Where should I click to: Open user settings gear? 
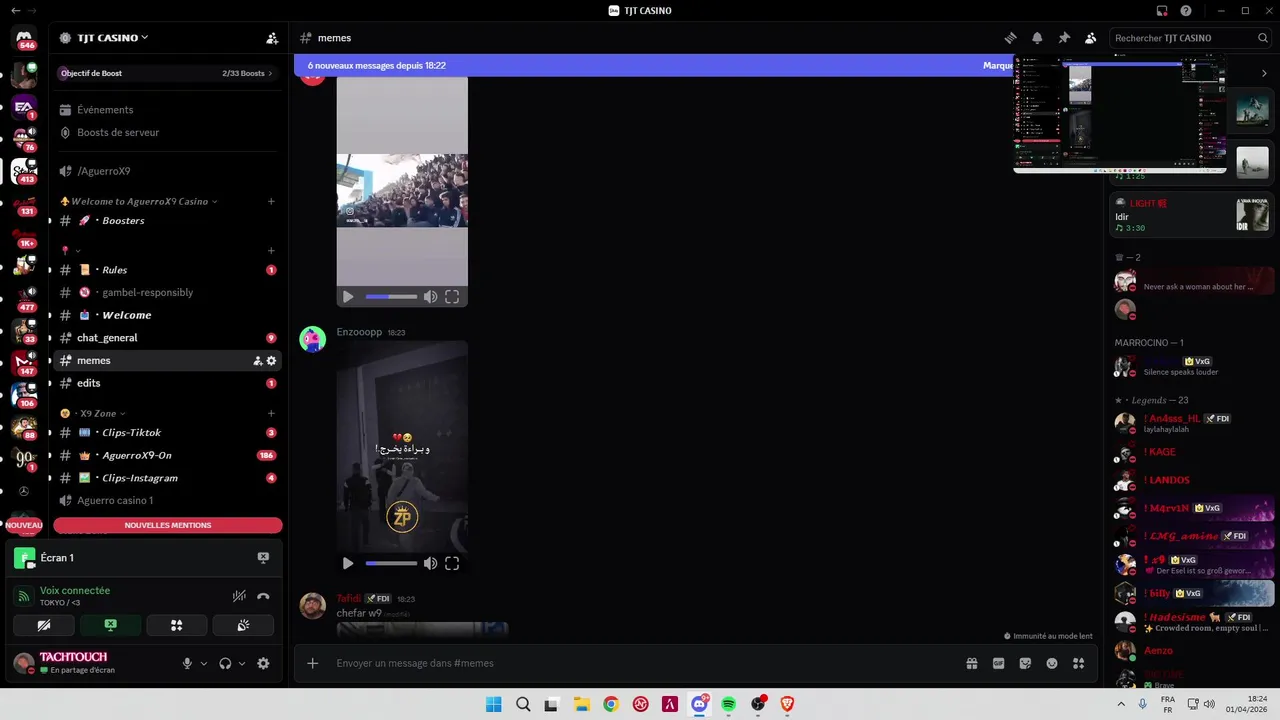click(x=263, y=663)
